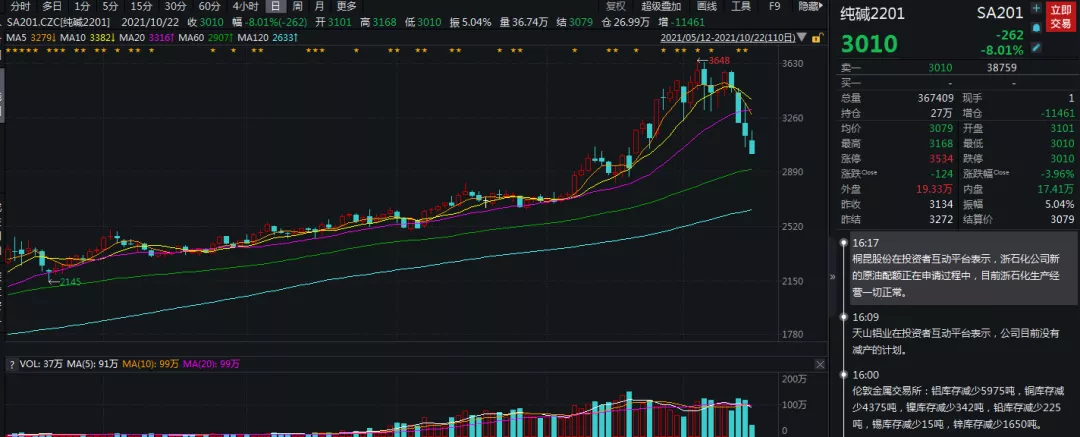The width and height of the screenshot is (1080, 437).
Task: Click the 16:17 news timeline dot
Action: (x=842, y=243)
